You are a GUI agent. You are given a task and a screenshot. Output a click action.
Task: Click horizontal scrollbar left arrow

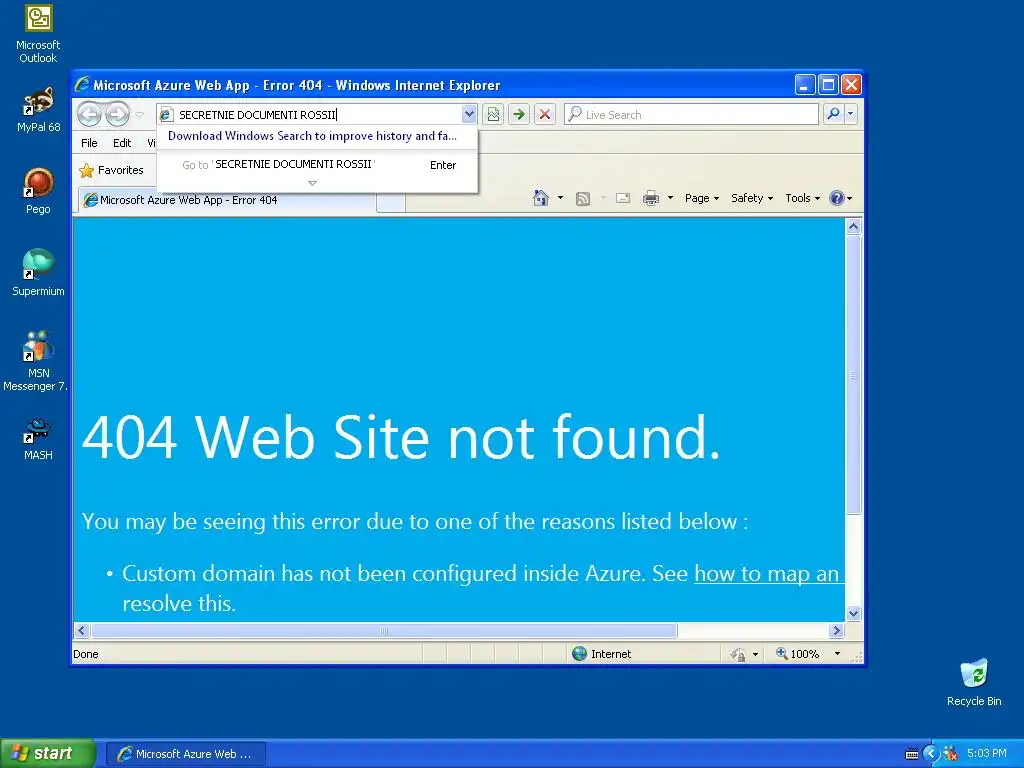pyautogui.click(x=81, y=631)
